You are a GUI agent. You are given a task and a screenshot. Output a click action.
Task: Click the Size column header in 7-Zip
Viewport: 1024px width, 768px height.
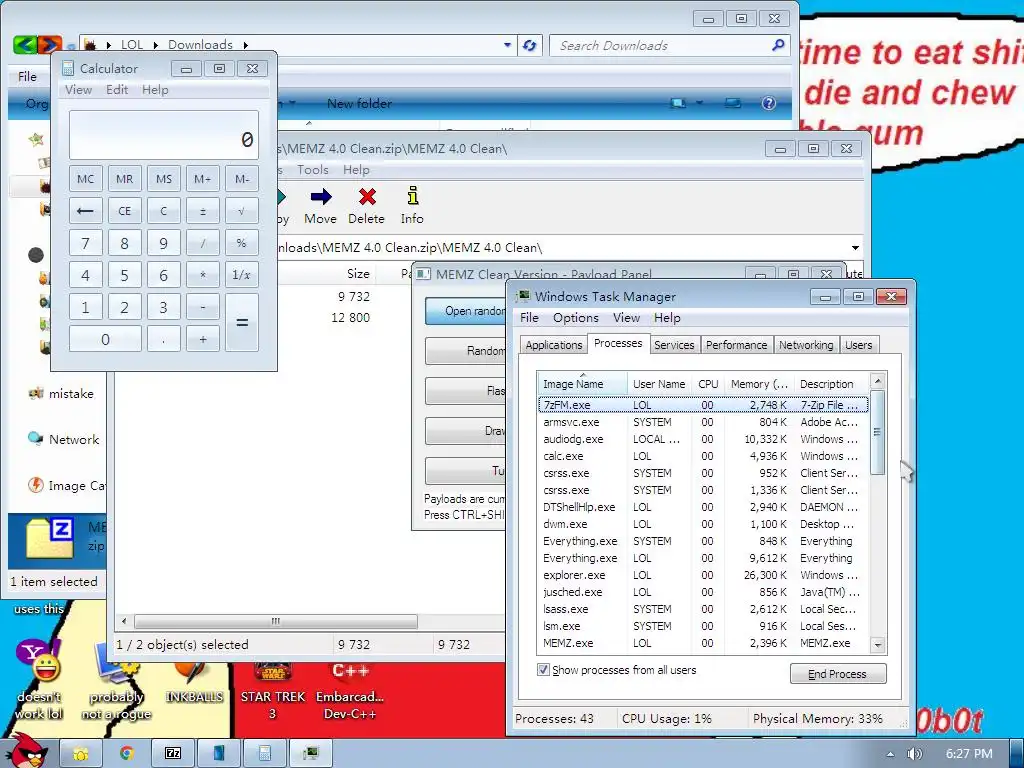coord(358,274)
